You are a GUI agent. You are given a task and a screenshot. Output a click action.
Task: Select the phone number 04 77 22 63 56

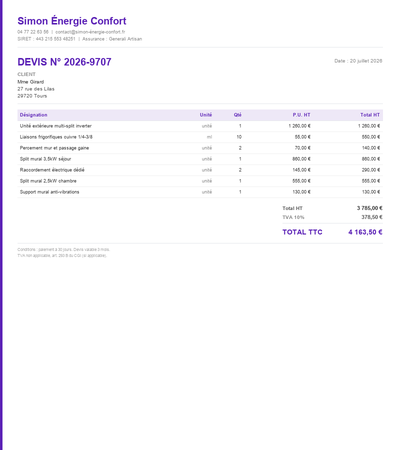33,32
